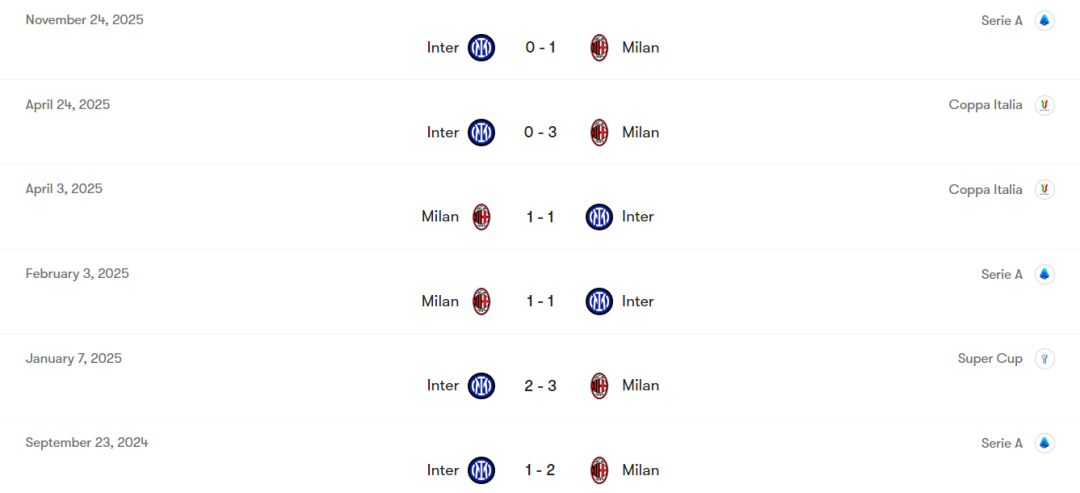Image resolution: width=1080 pixels, height=493 pixels.
Task: Click Milan crest in September 23, 2024 match
Action: click(x=599, y=470)
